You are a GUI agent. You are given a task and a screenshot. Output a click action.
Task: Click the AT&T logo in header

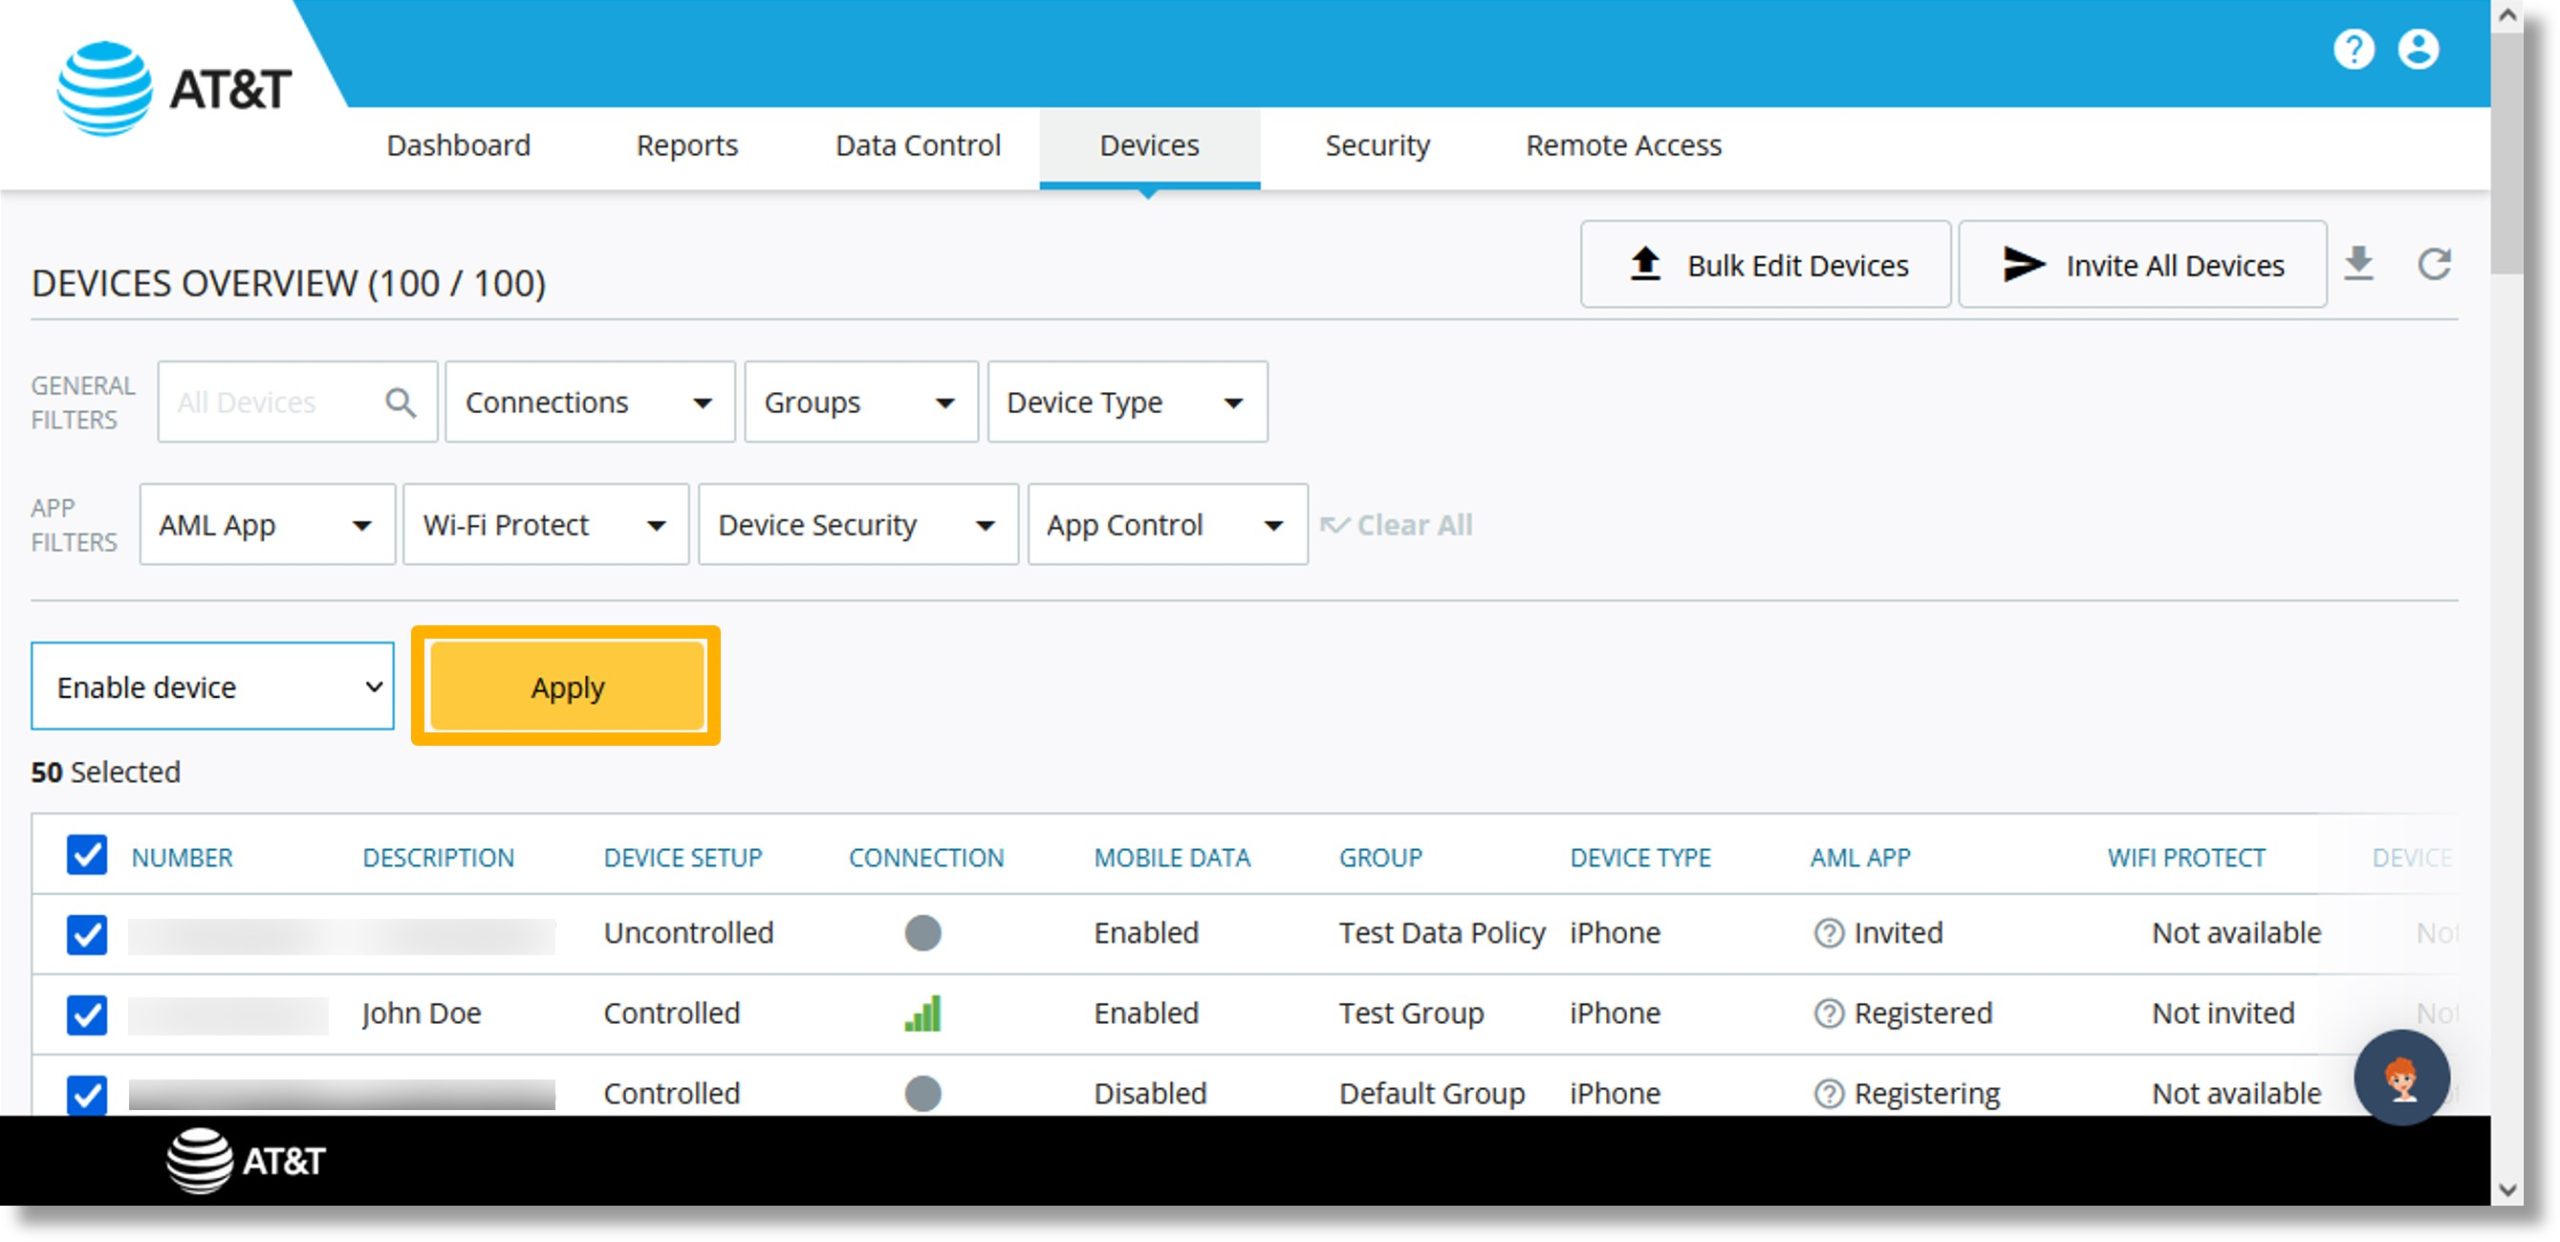175,89
